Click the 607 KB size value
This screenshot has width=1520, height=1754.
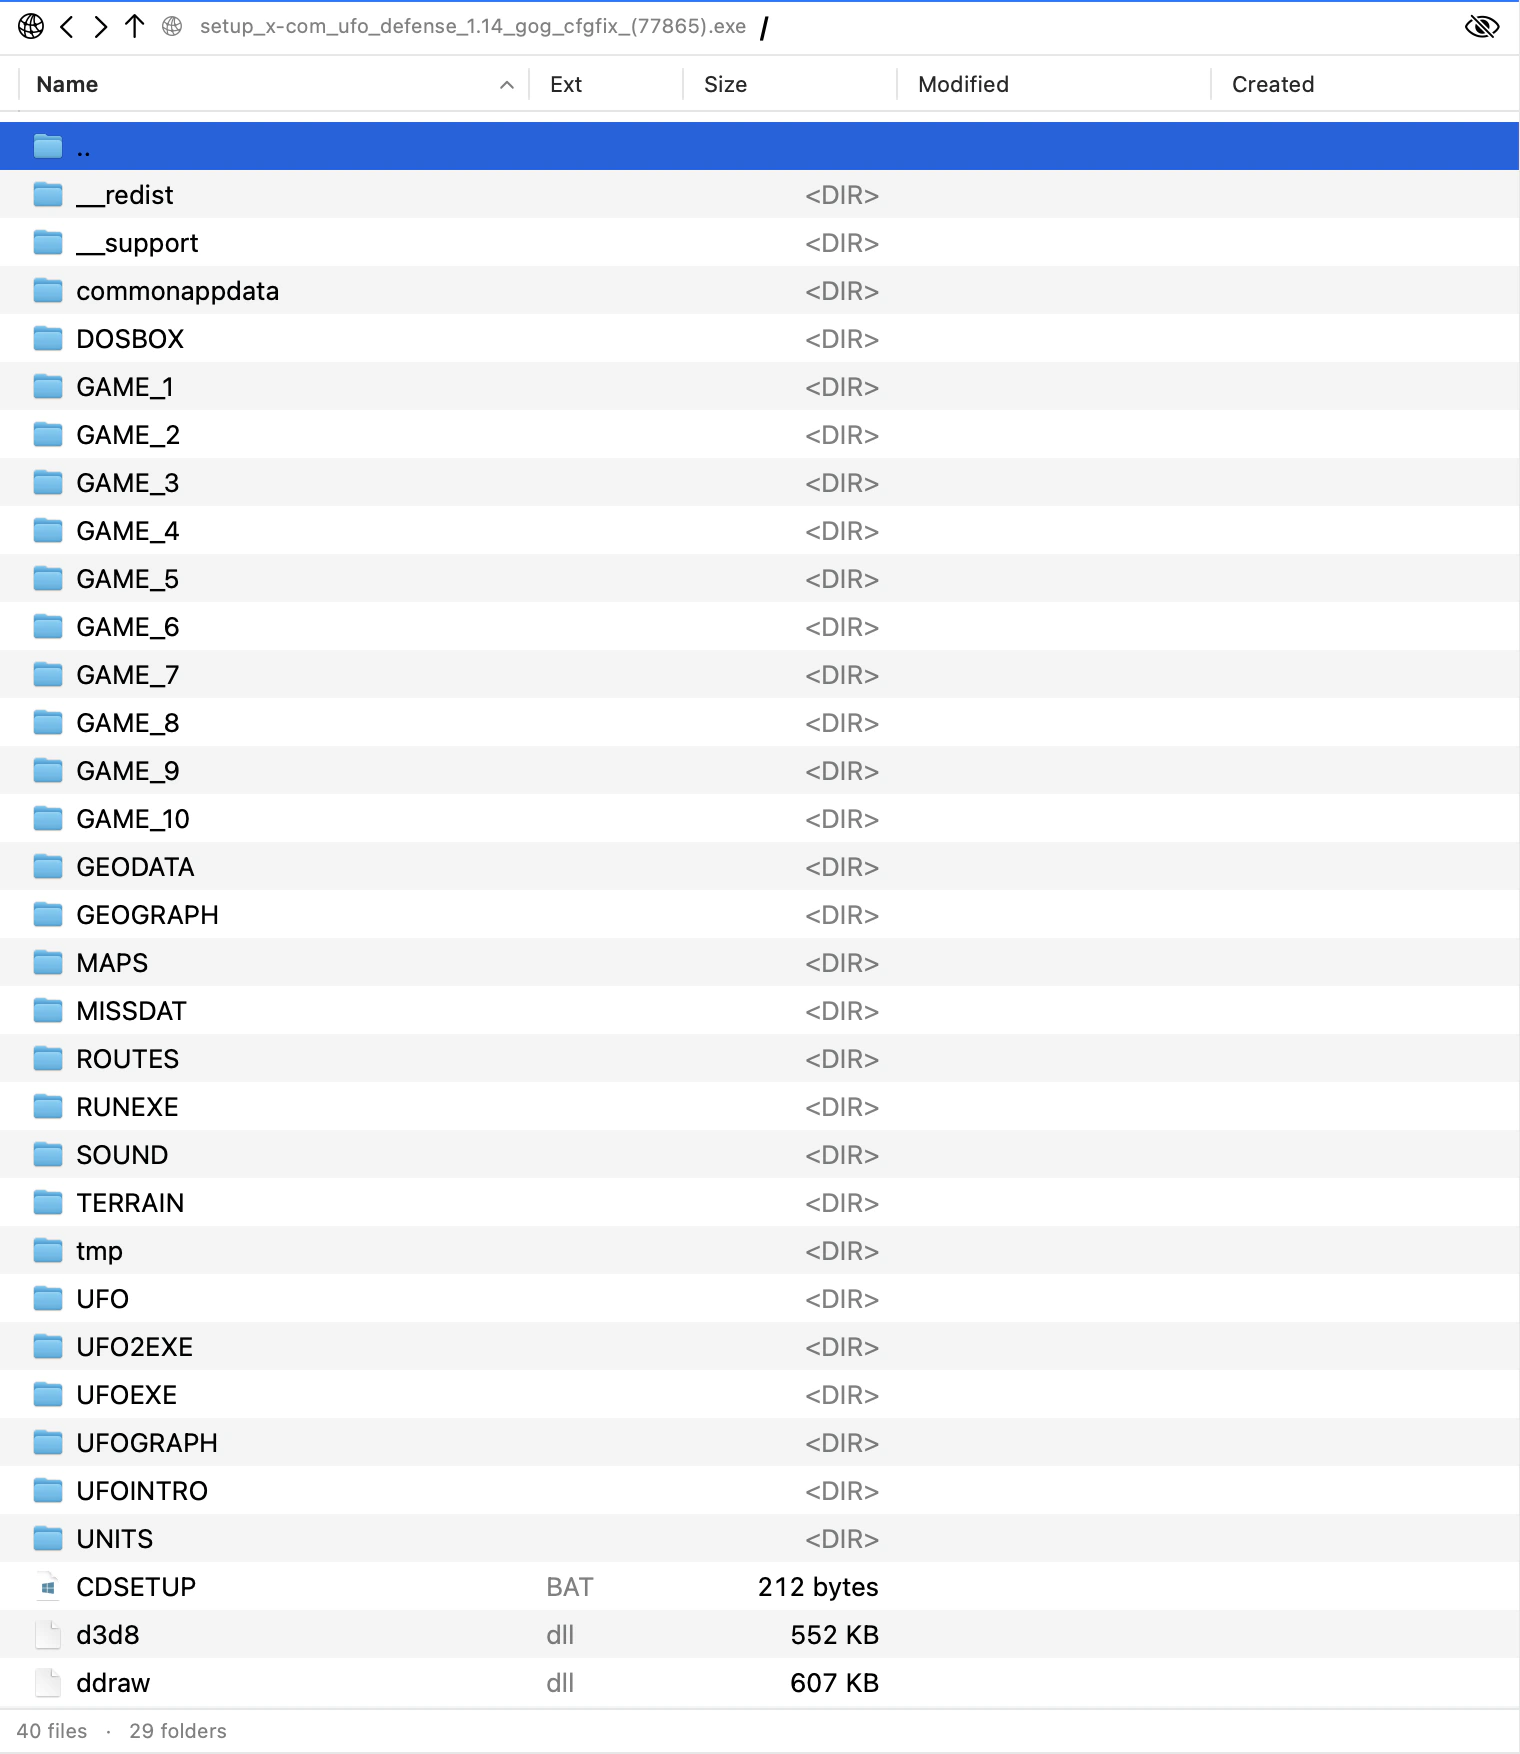coord(834,1683)
